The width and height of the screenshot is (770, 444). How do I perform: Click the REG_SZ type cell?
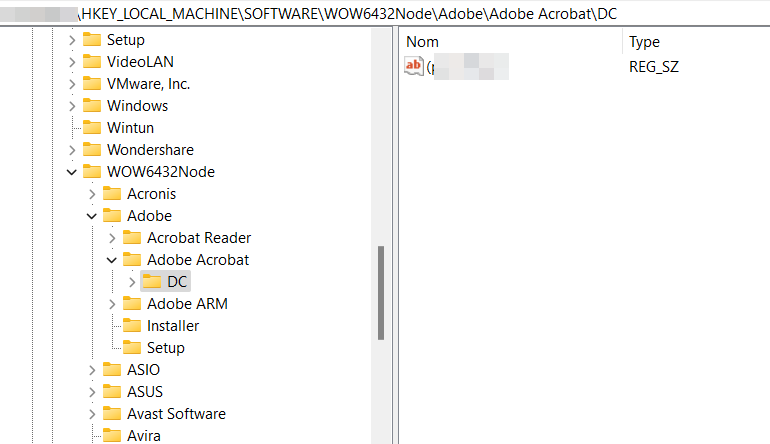(x=654, y=67)
